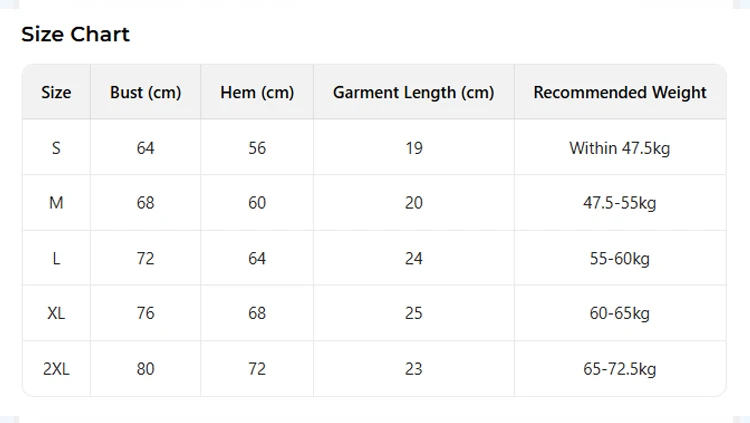The width and height of the screenshot is (750, 423).
Task: Choose the XL size row label
Action: click(x=56, y=313)
